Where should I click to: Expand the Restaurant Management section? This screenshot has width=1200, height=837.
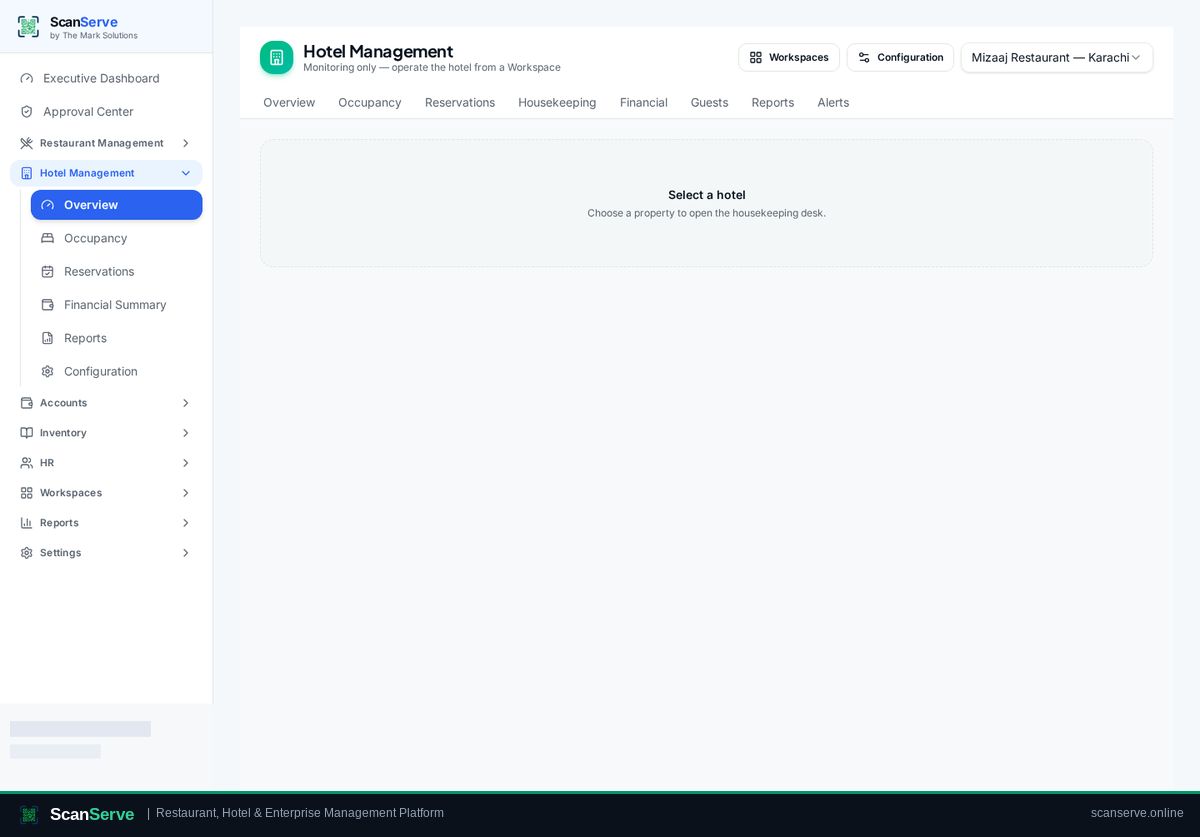click(x=106, y=143)
